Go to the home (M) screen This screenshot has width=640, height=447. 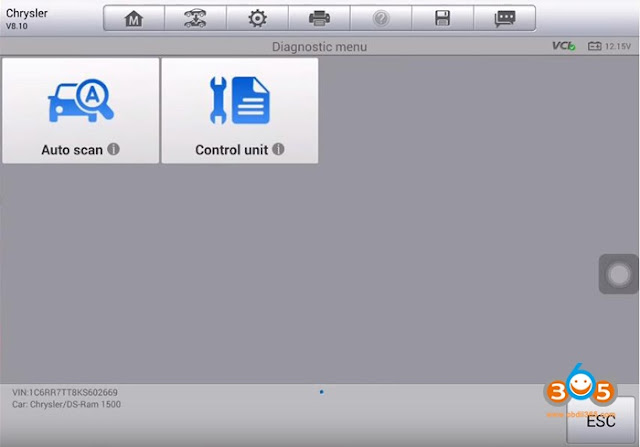click(x=134, y=18)
